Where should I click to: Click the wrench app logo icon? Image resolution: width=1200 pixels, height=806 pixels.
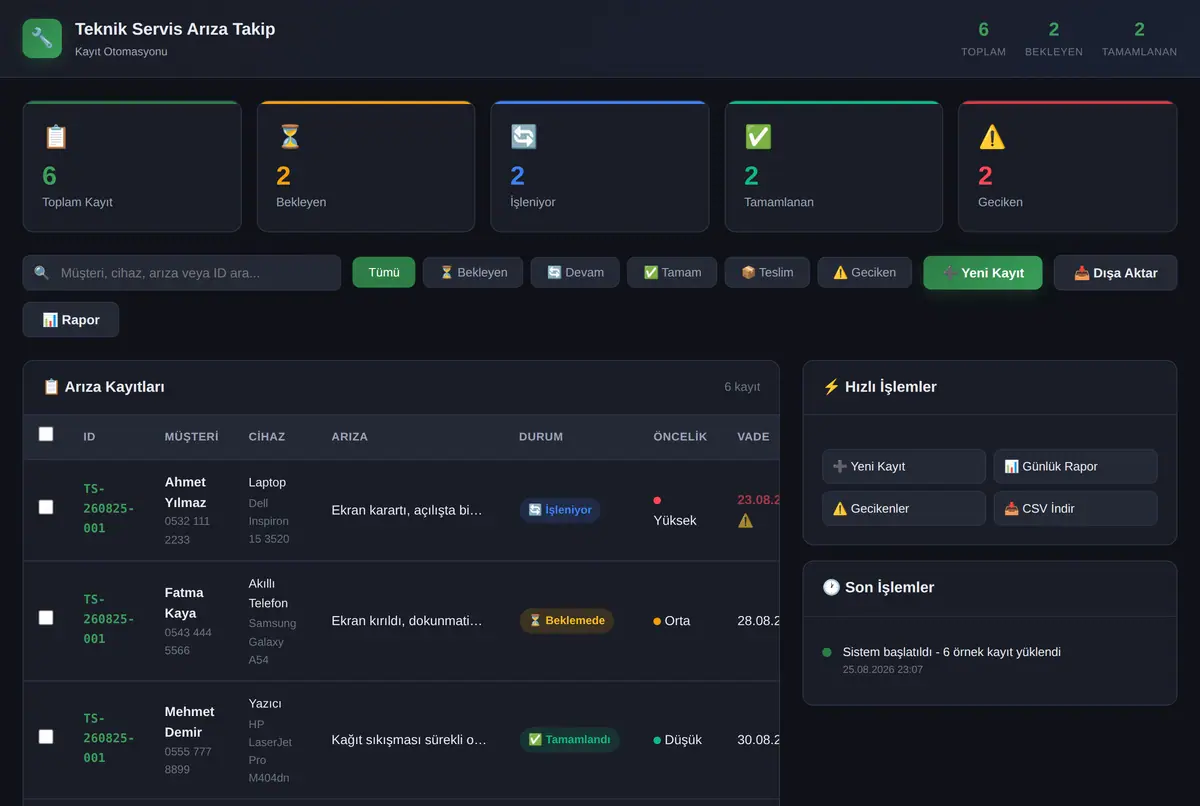42,38
